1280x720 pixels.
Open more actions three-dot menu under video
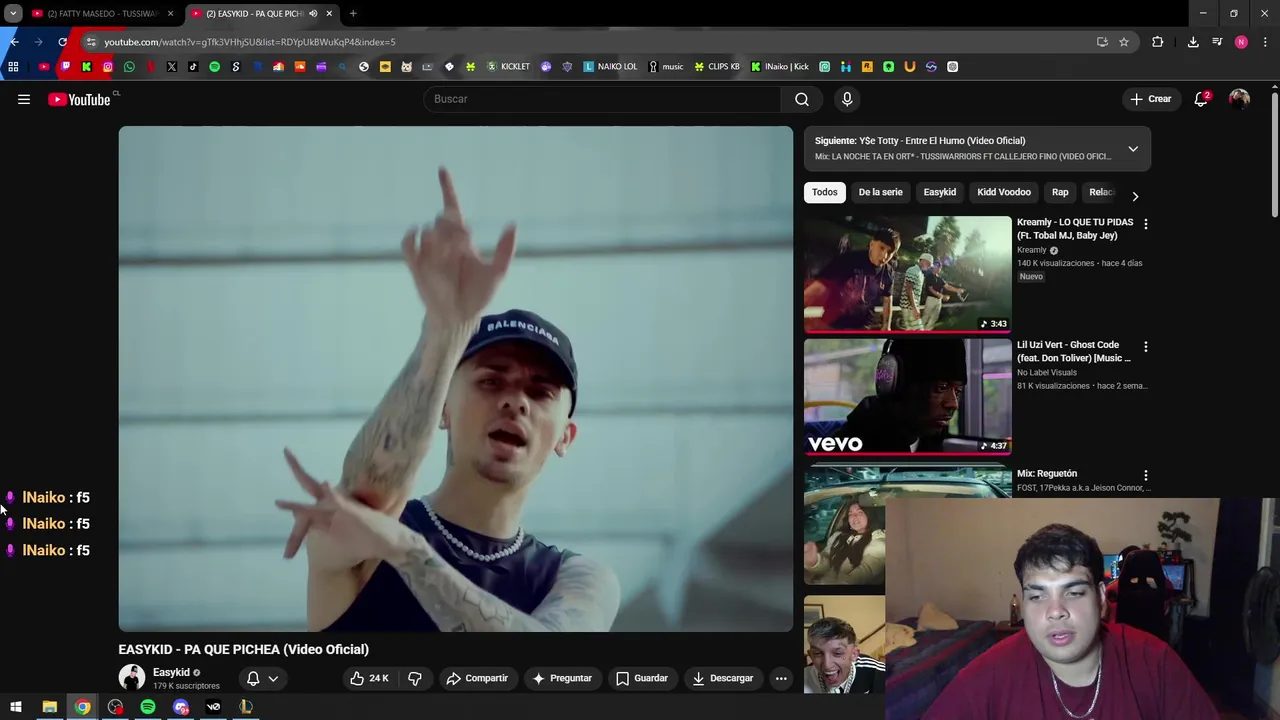[781, 678]
